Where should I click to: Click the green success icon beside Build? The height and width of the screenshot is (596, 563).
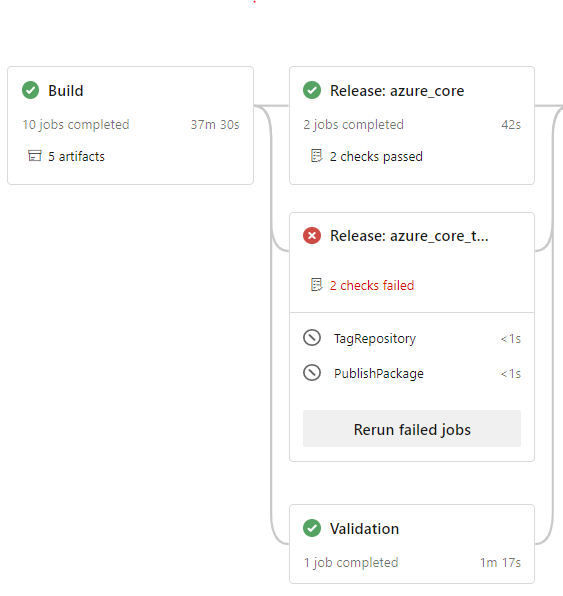tap(30, 90)
